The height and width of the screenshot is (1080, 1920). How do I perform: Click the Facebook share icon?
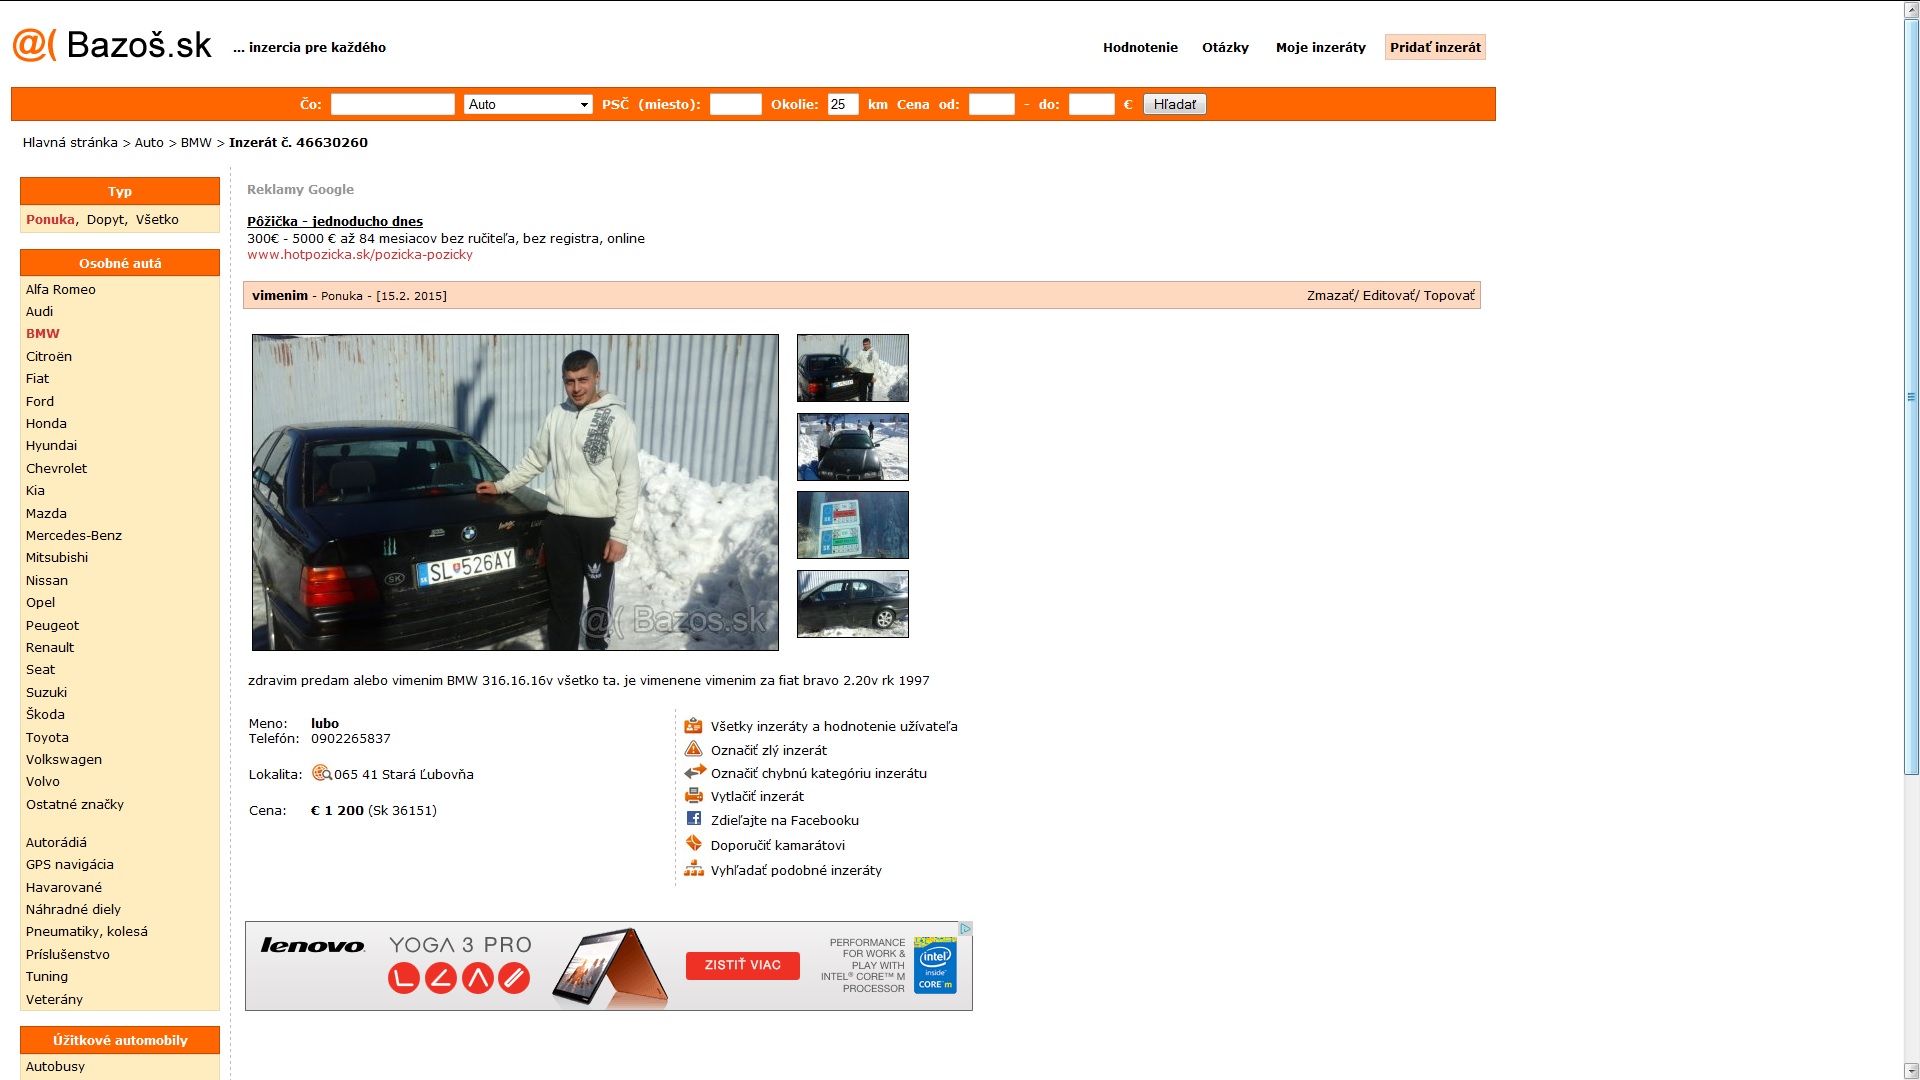pos(694,819)
